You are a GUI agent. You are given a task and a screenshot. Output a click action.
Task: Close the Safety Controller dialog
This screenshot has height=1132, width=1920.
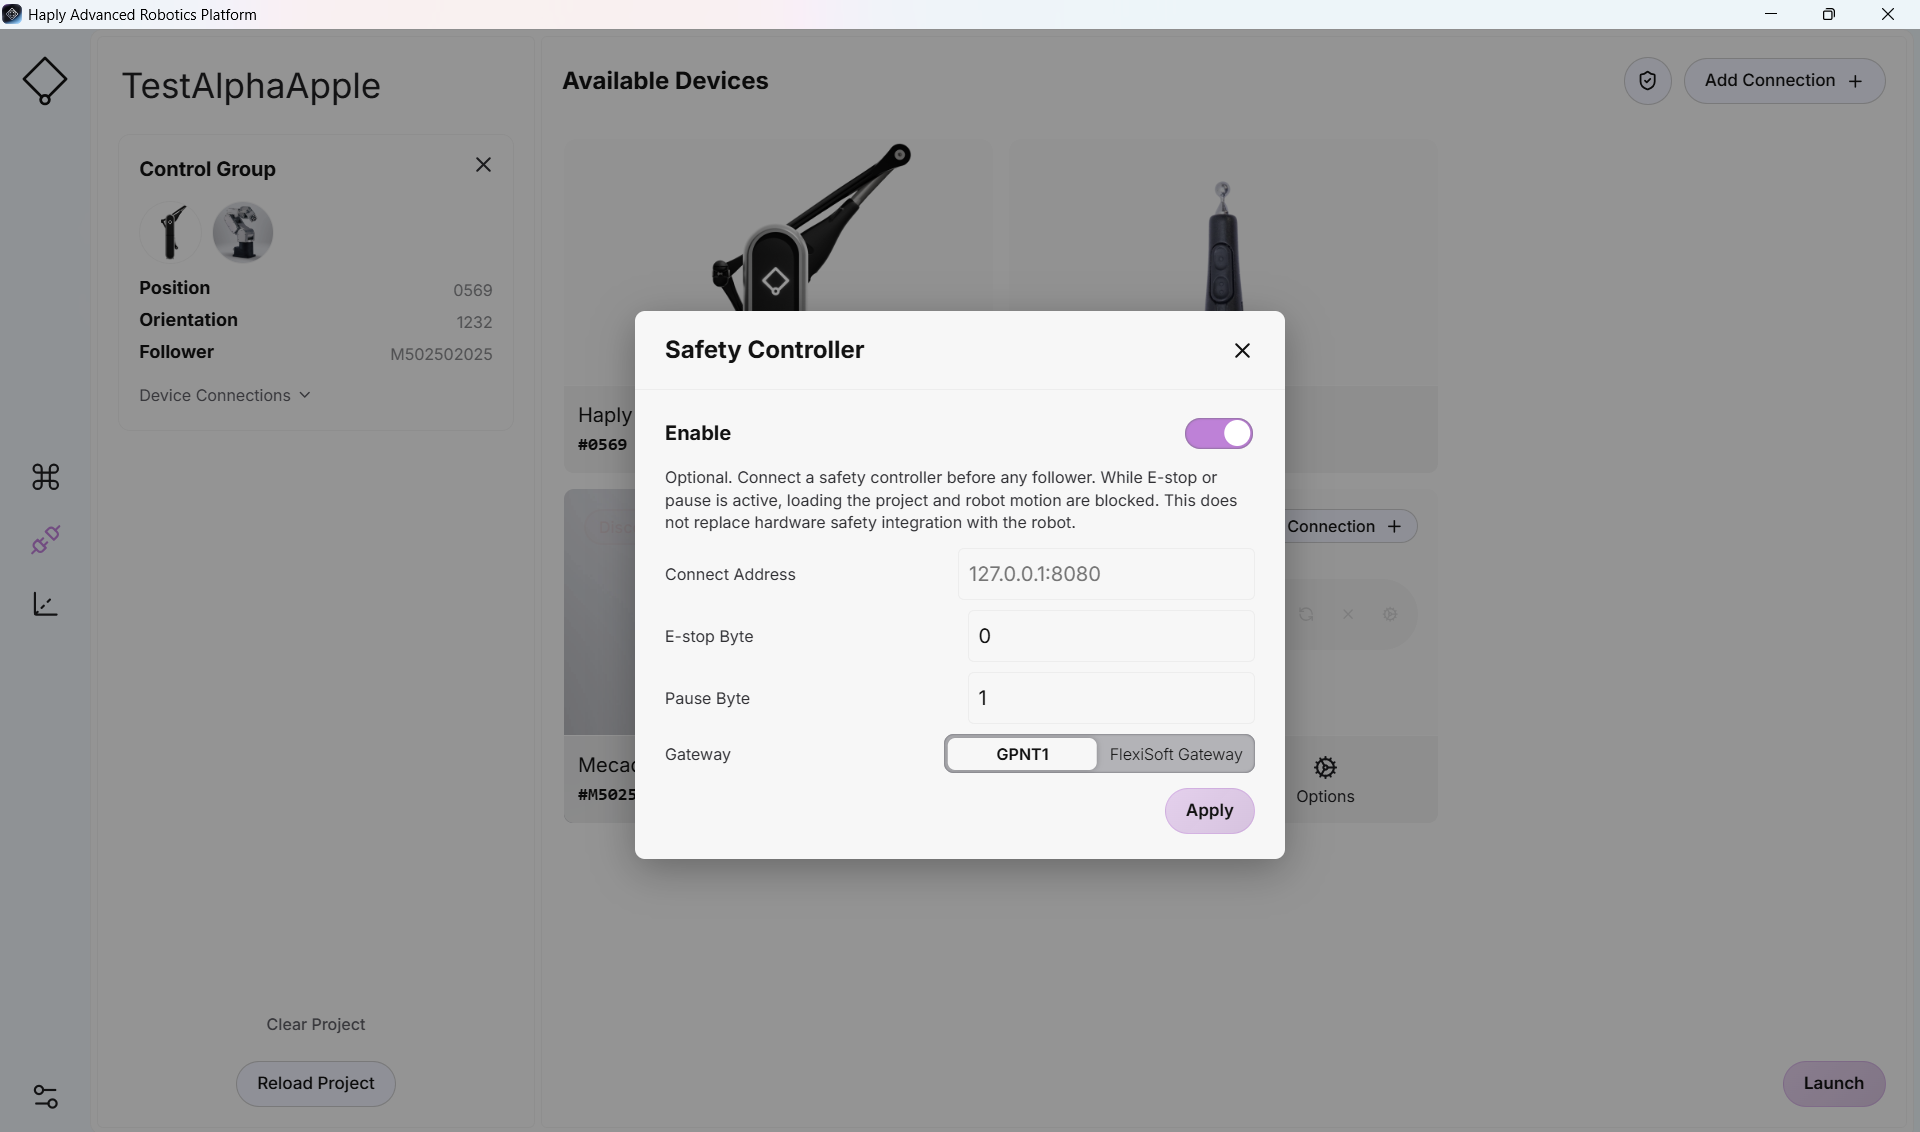1242,350
